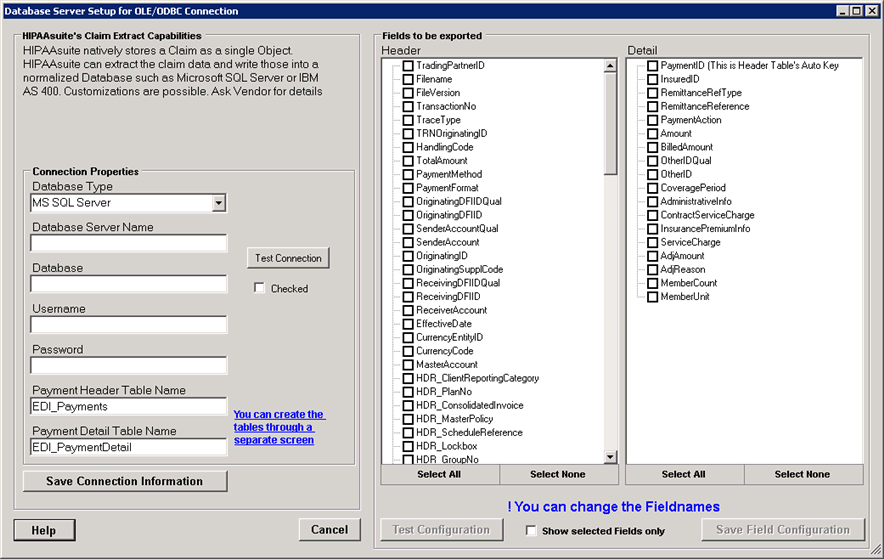Cancel the database setup dialog

pos(329,530)
